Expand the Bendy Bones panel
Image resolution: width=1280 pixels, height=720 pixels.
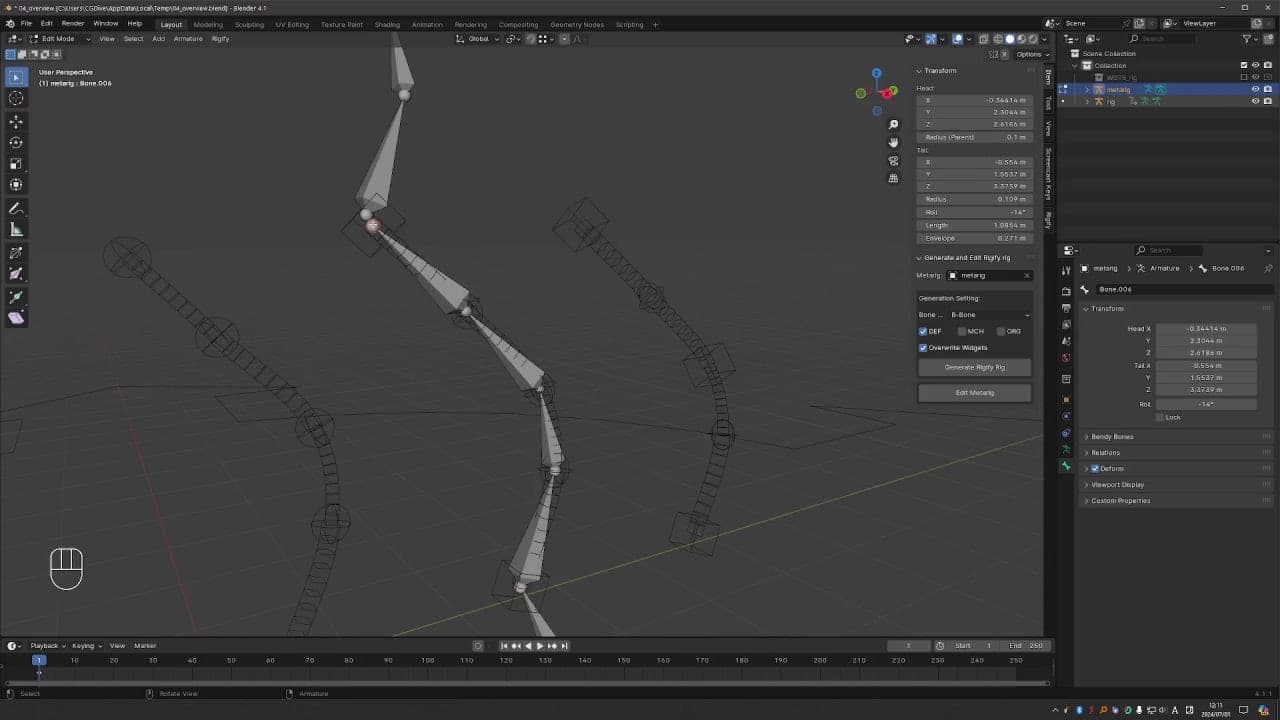point(1112,437)
